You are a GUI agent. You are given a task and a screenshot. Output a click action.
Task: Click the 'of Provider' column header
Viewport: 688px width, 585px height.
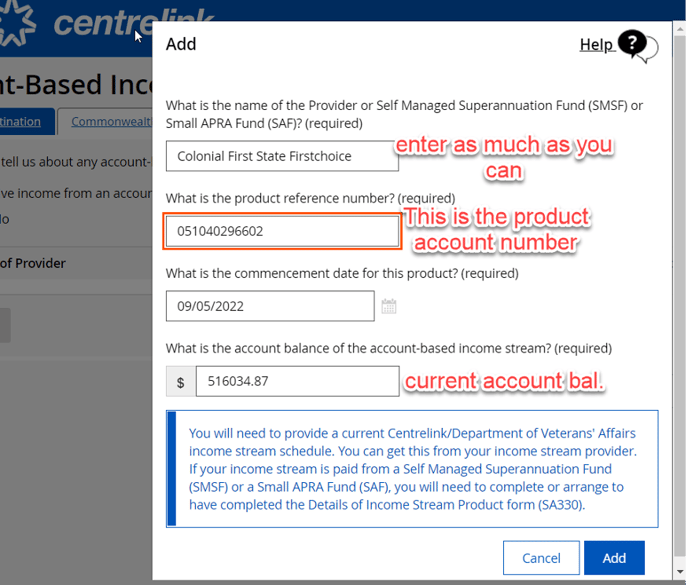click(33, 263)
